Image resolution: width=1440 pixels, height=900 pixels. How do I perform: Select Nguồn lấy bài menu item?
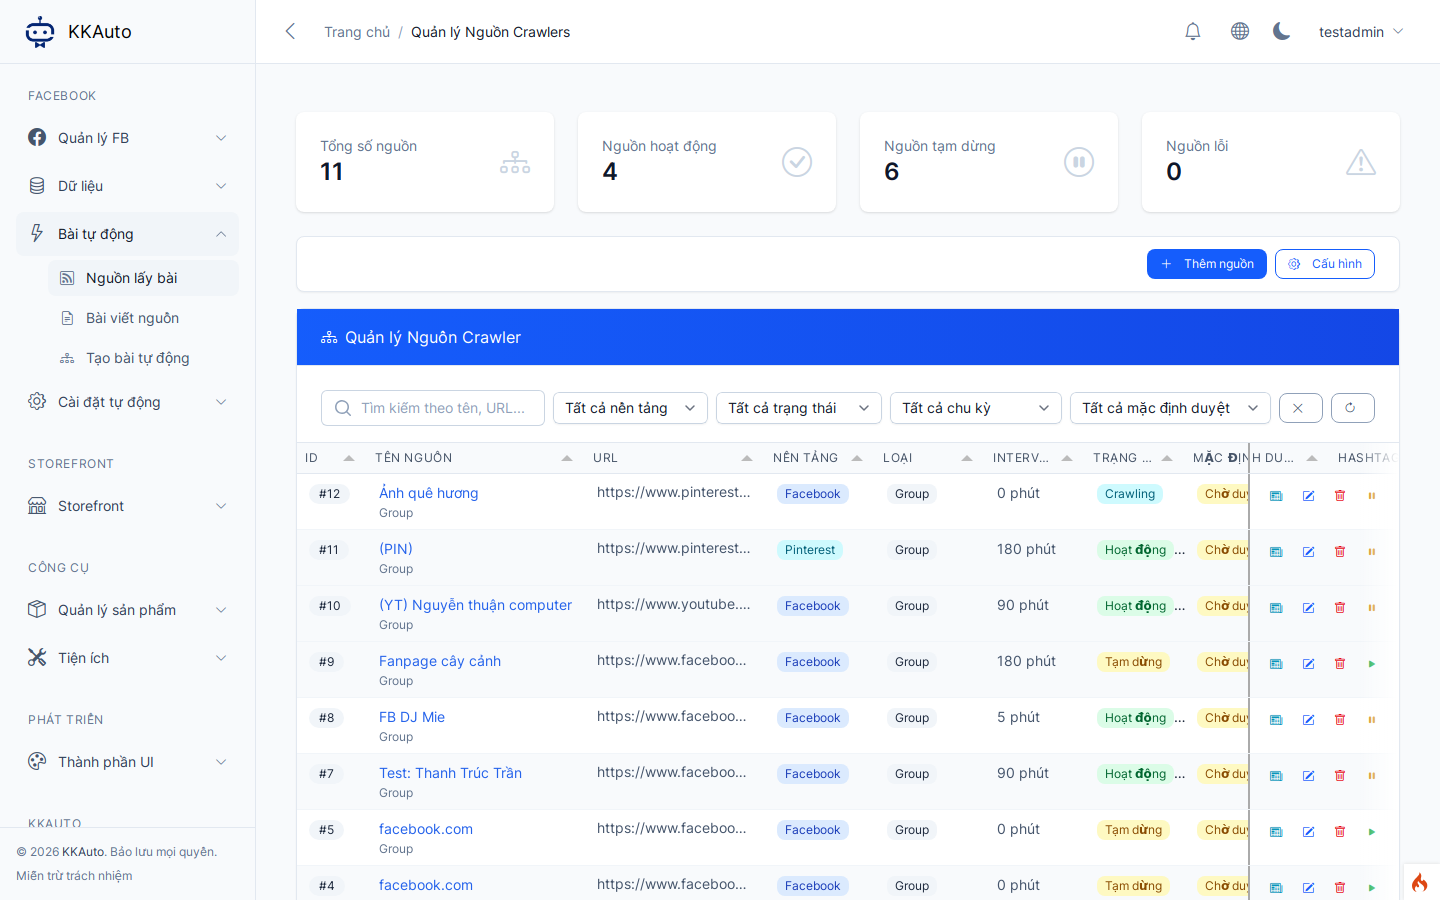[143, 278]
